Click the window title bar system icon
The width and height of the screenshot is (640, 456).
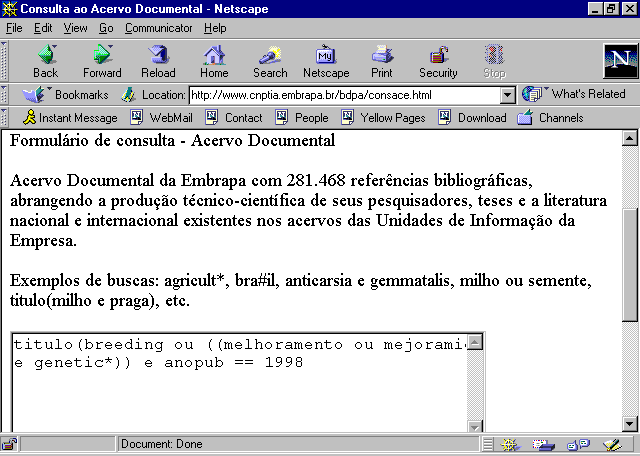coord(9,9)
